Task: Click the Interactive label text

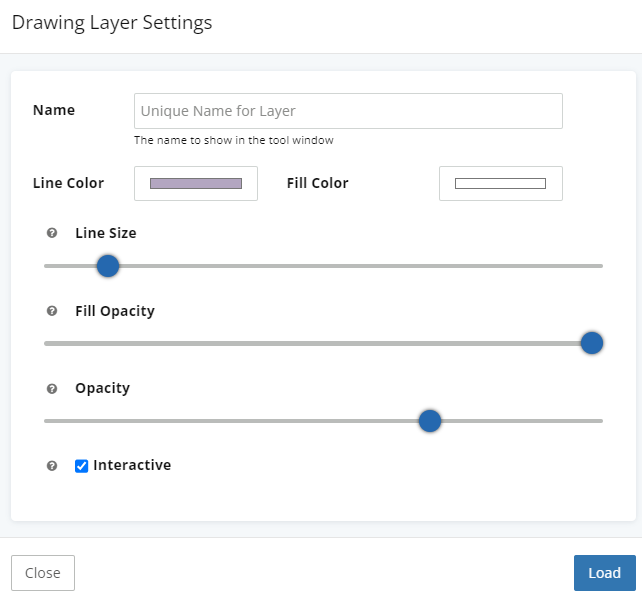Action: tap(132, 465)
